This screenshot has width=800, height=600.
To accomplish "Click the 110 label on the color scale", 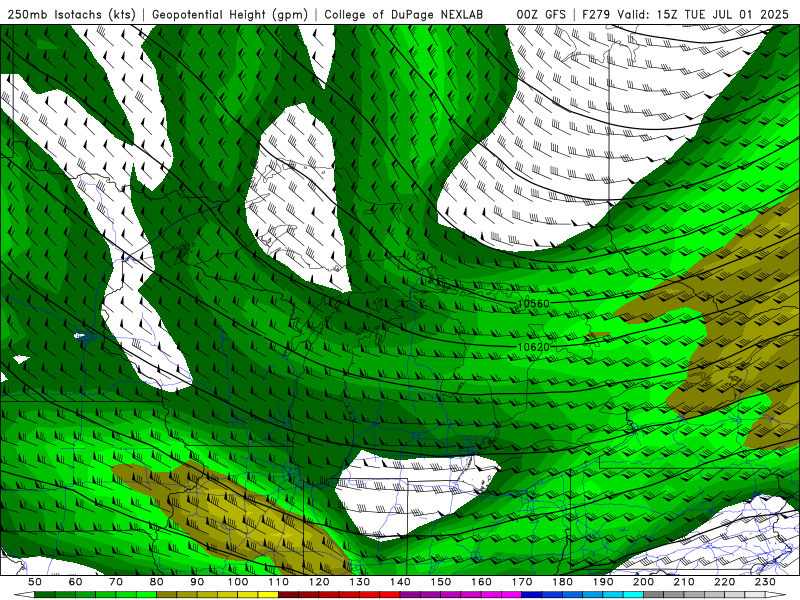I will click(278, 582).
